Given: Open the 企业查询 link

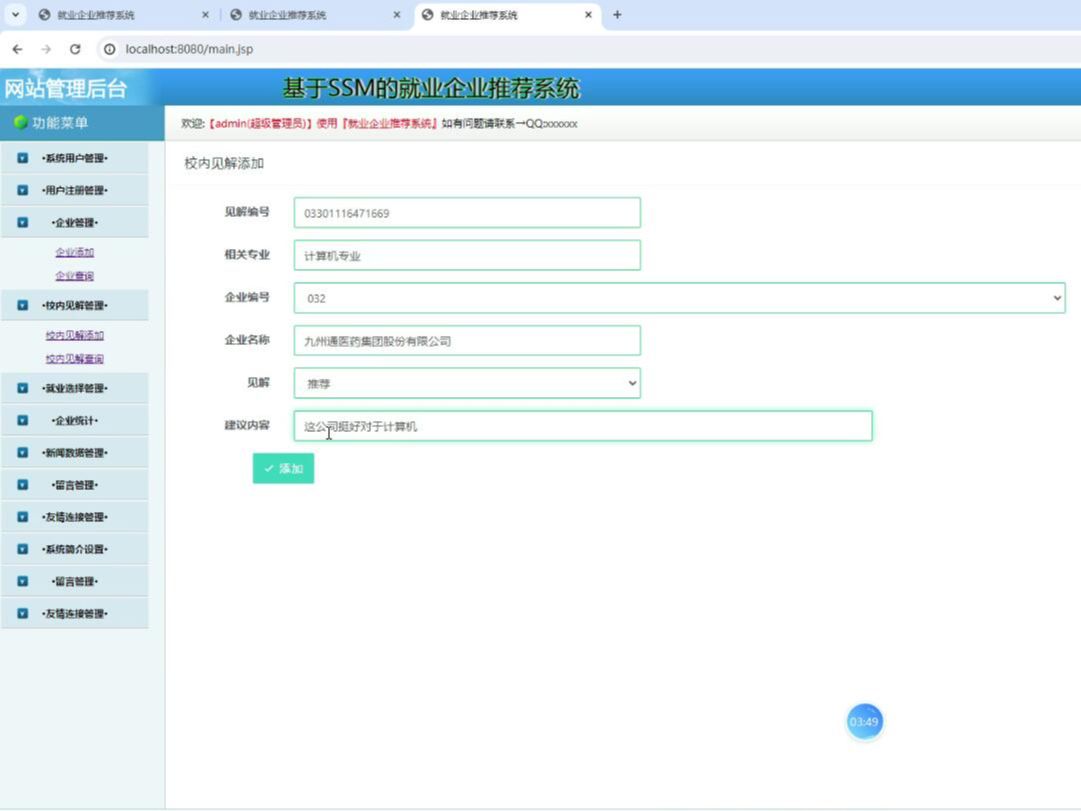Looking at the screenshot, I should tap(74, 276).
